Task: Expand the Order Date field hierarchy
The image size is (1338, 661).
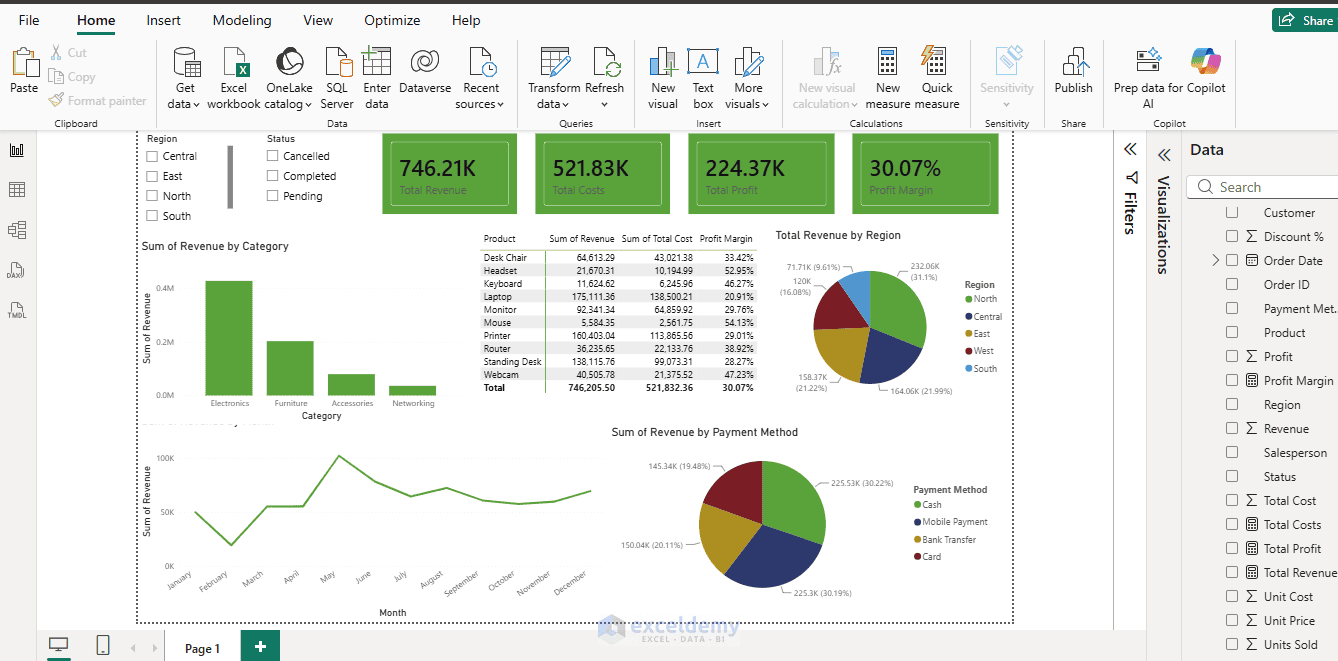Action: pyautogui.click(x=1216, y=260)
